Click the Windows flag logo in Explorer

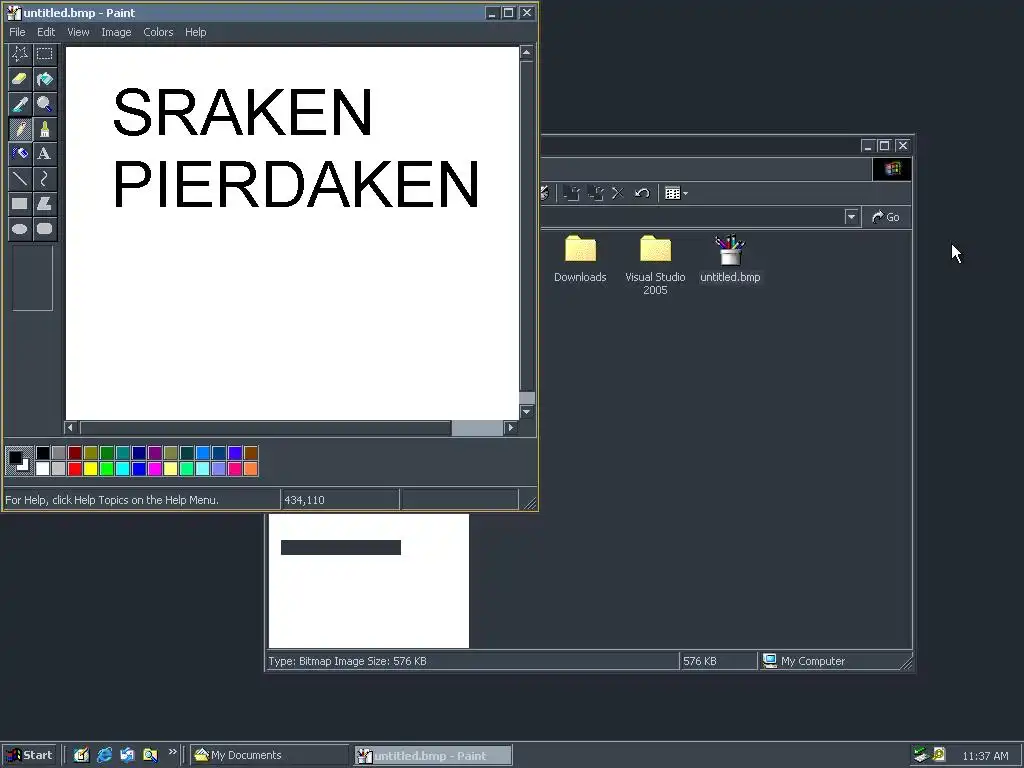point(891,169)
